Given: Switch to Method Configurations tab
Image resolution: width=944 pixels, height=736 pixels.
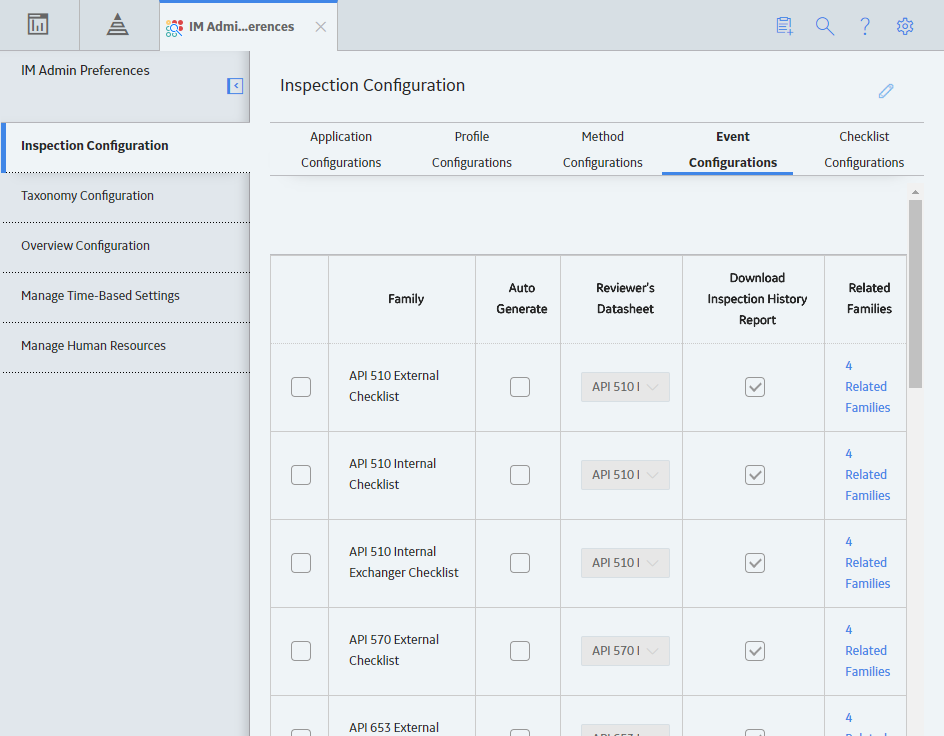Looking at the screenshot, I should coord(603,149).
